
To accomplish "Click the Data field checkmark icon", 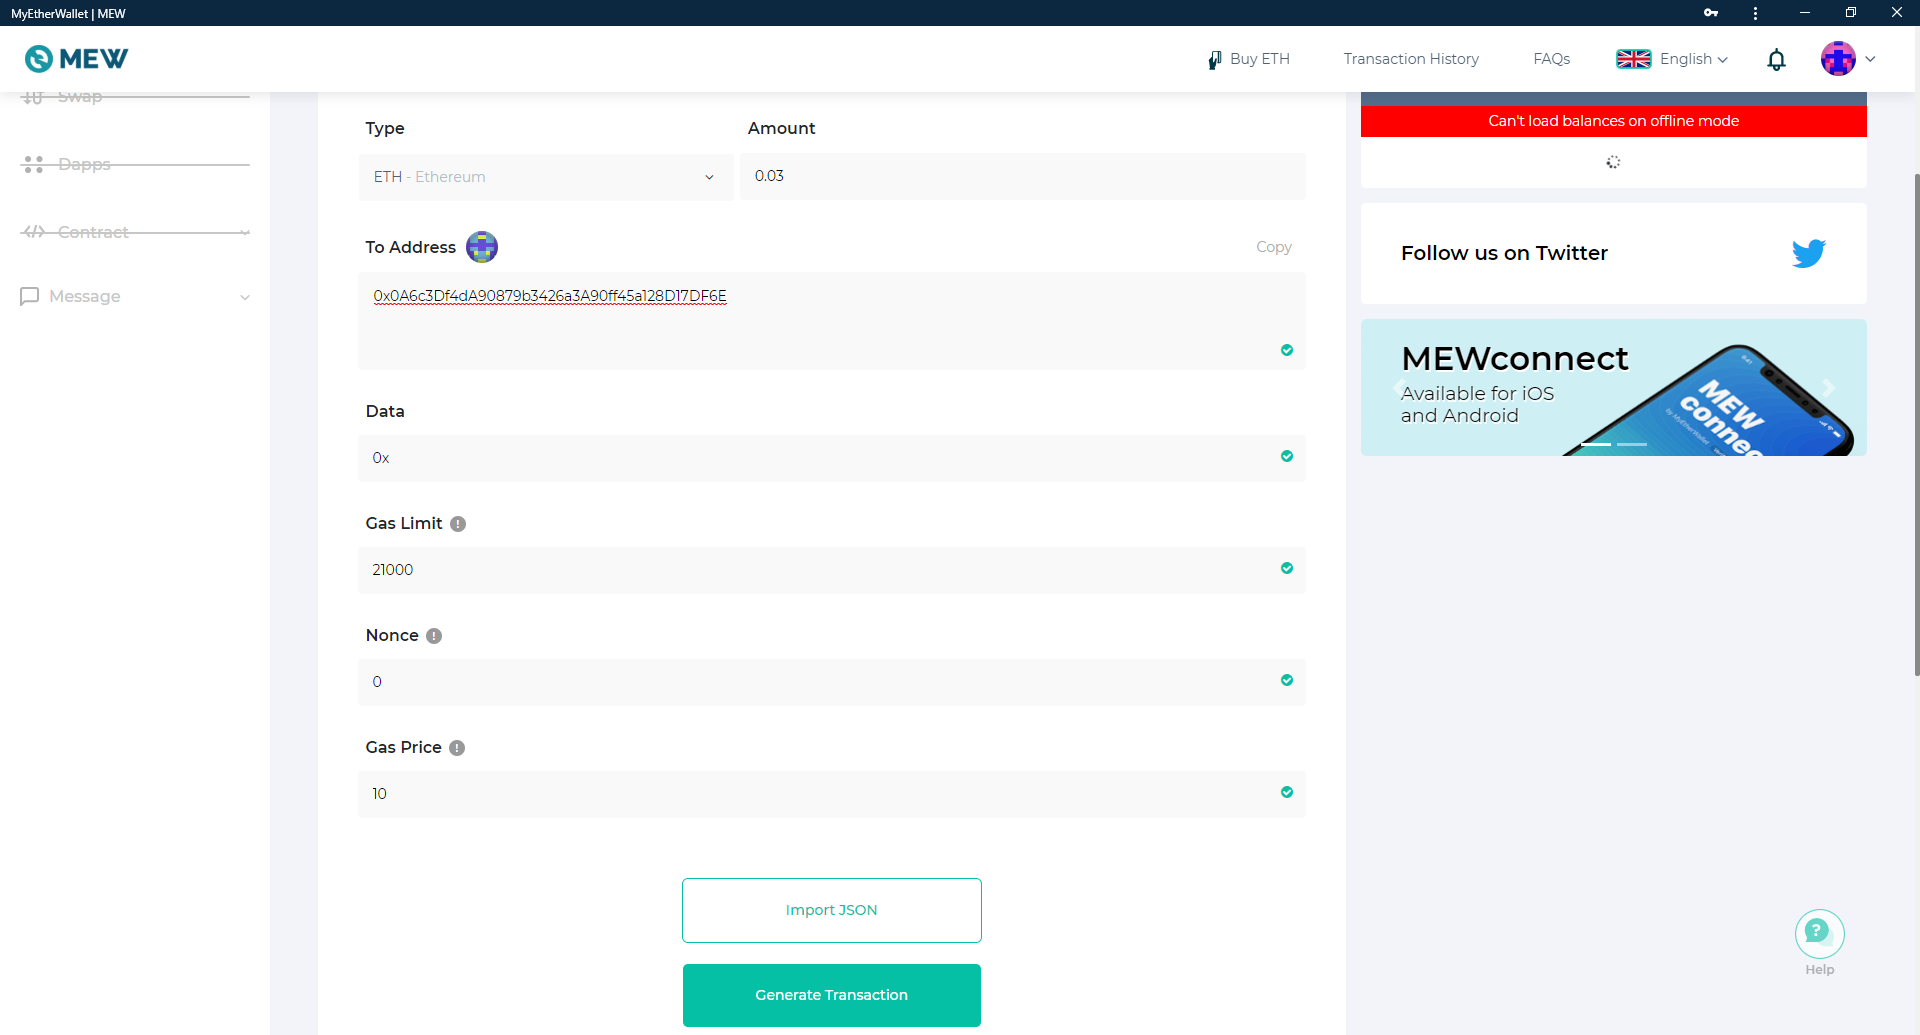I will coord(1287,456).
